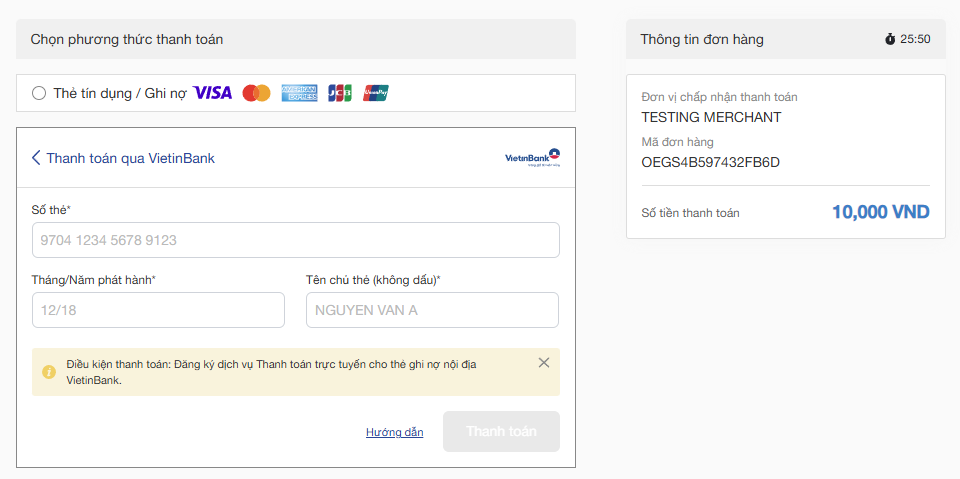This screenshot has height=479, width=960.
Task: Click the Thanh toán qua VietinBank heading
Action: pos(130,158)
